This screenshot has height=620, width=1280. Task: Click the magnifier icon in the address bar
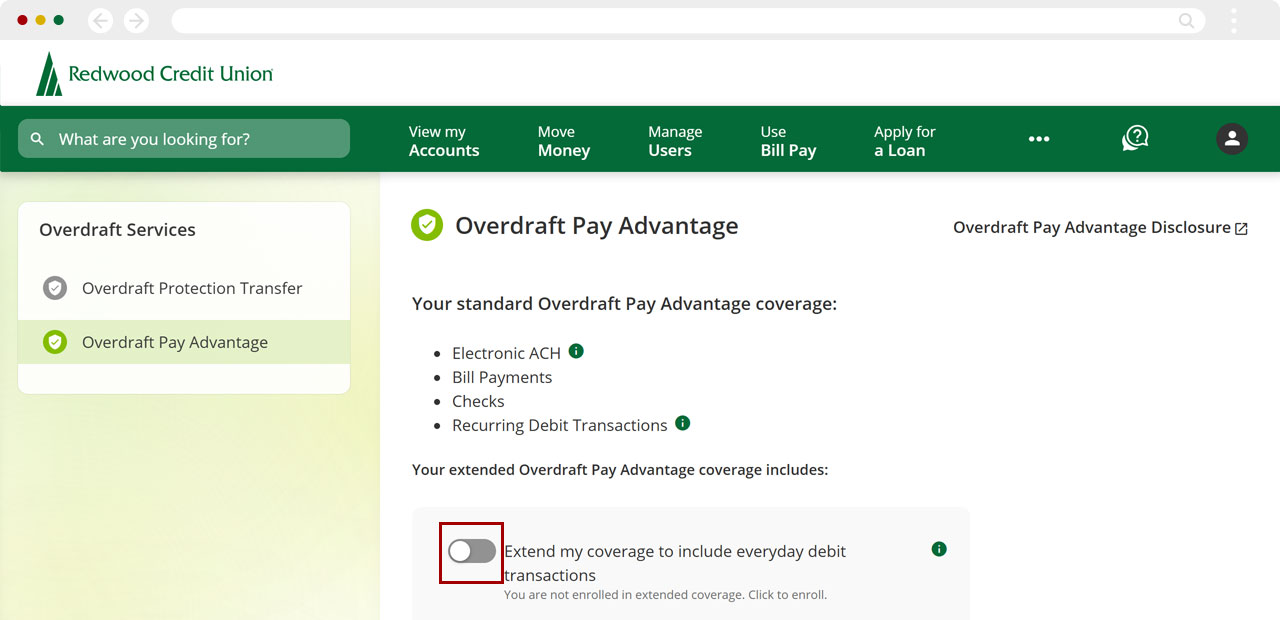click(1186, 20)
